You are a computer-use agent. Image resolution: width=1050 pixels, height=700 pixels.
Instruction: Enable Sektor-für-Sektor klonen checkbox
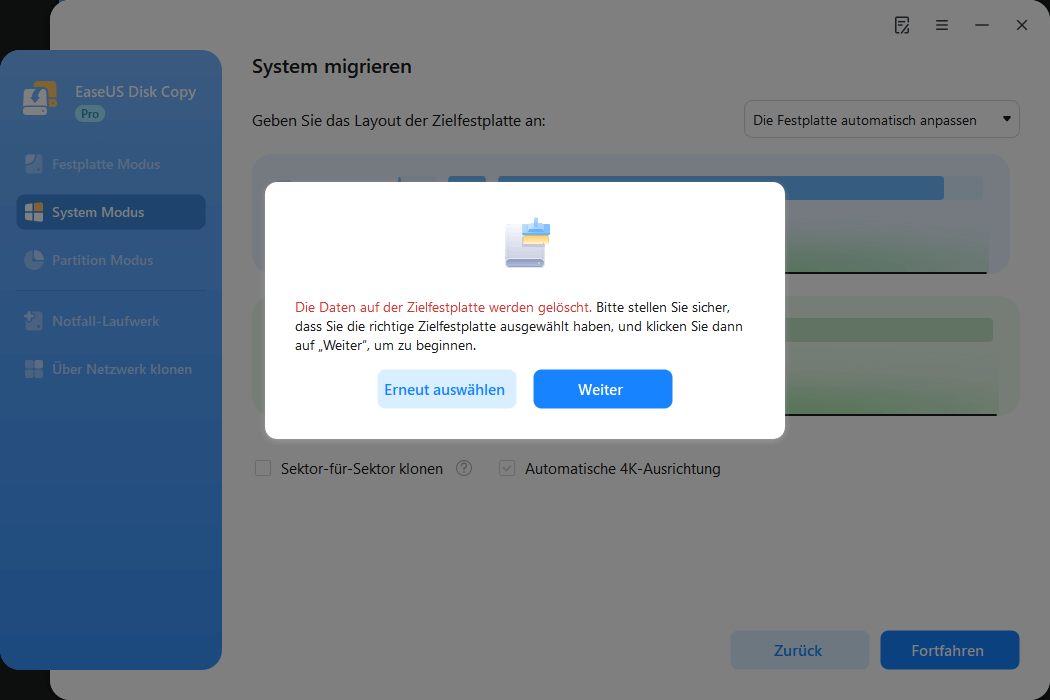(x=263, y=468)
